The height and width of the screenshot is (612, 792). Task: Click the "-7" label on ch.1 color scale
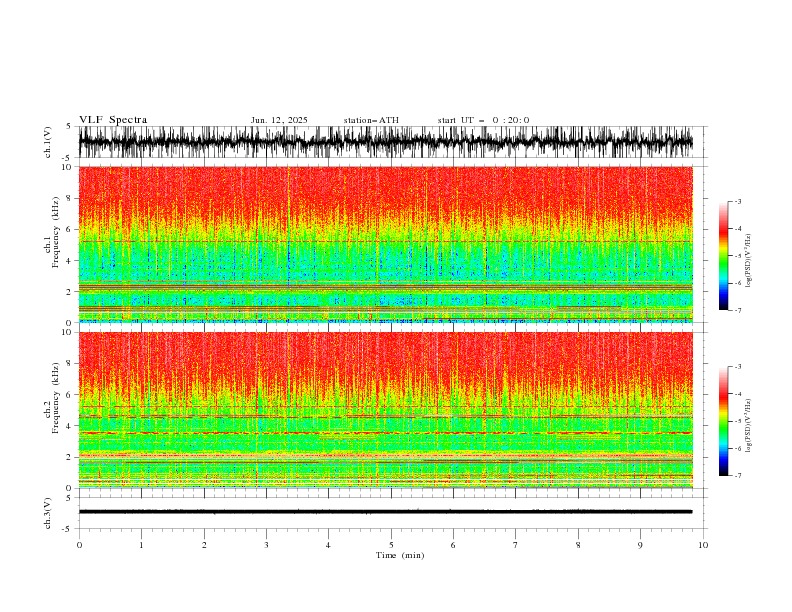pyautogui.click(x=738, y=310)
